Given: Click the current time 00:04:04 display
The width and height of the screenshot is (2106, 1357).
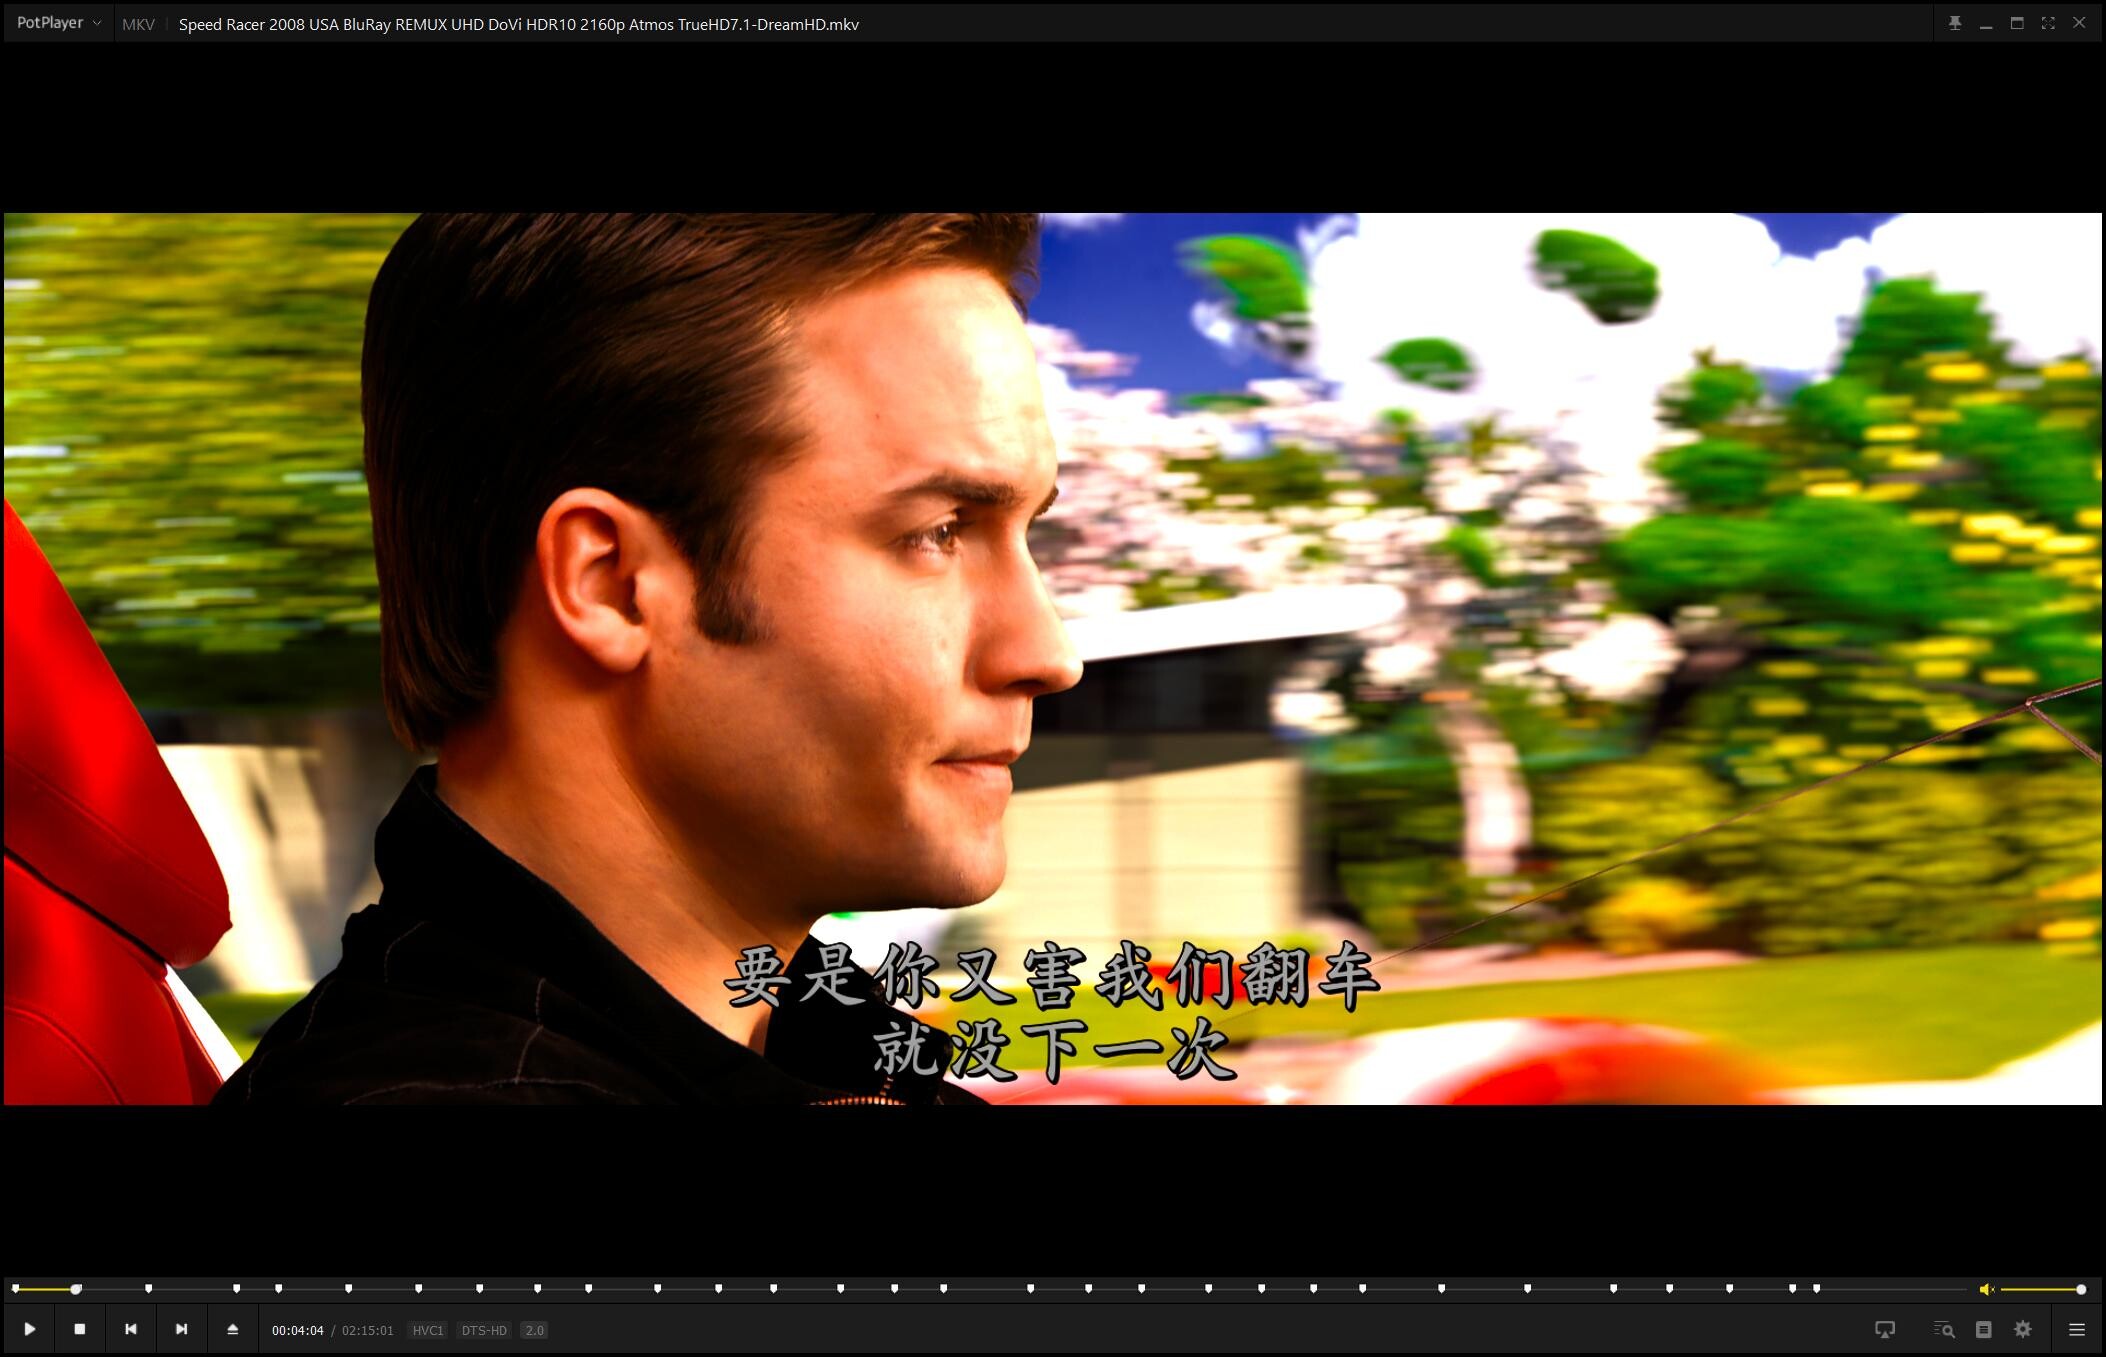Looking at the screenshot, I should click(298, 1330).
